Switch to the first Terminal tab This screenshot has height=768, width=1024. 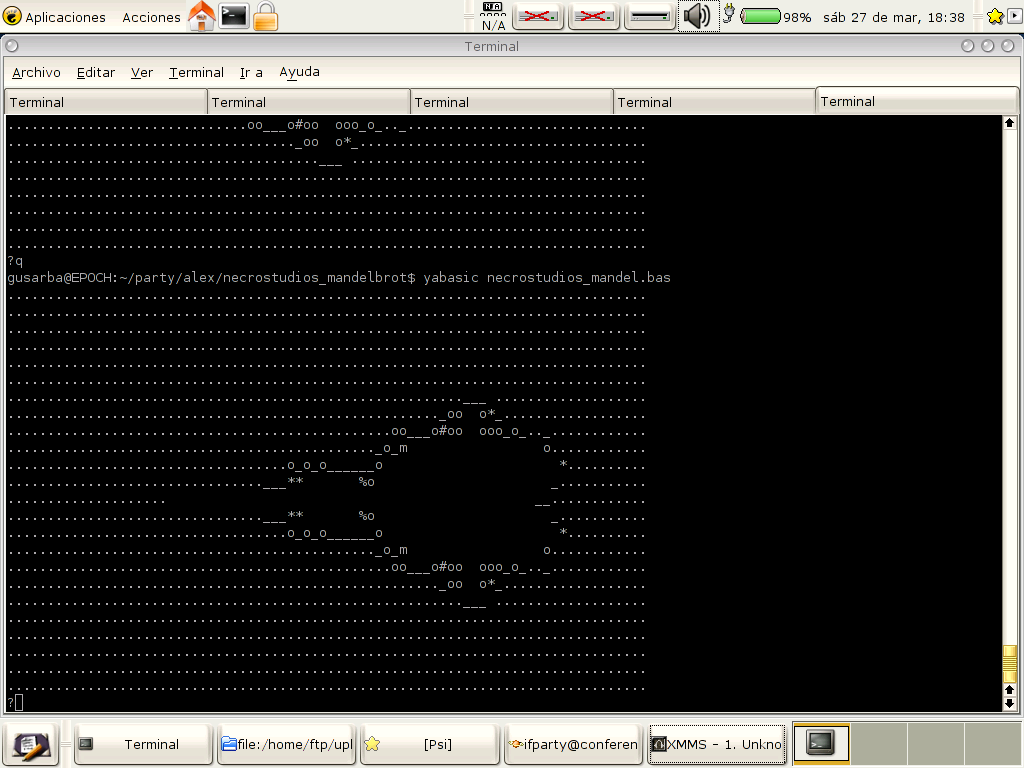click(x=105, y=102)
